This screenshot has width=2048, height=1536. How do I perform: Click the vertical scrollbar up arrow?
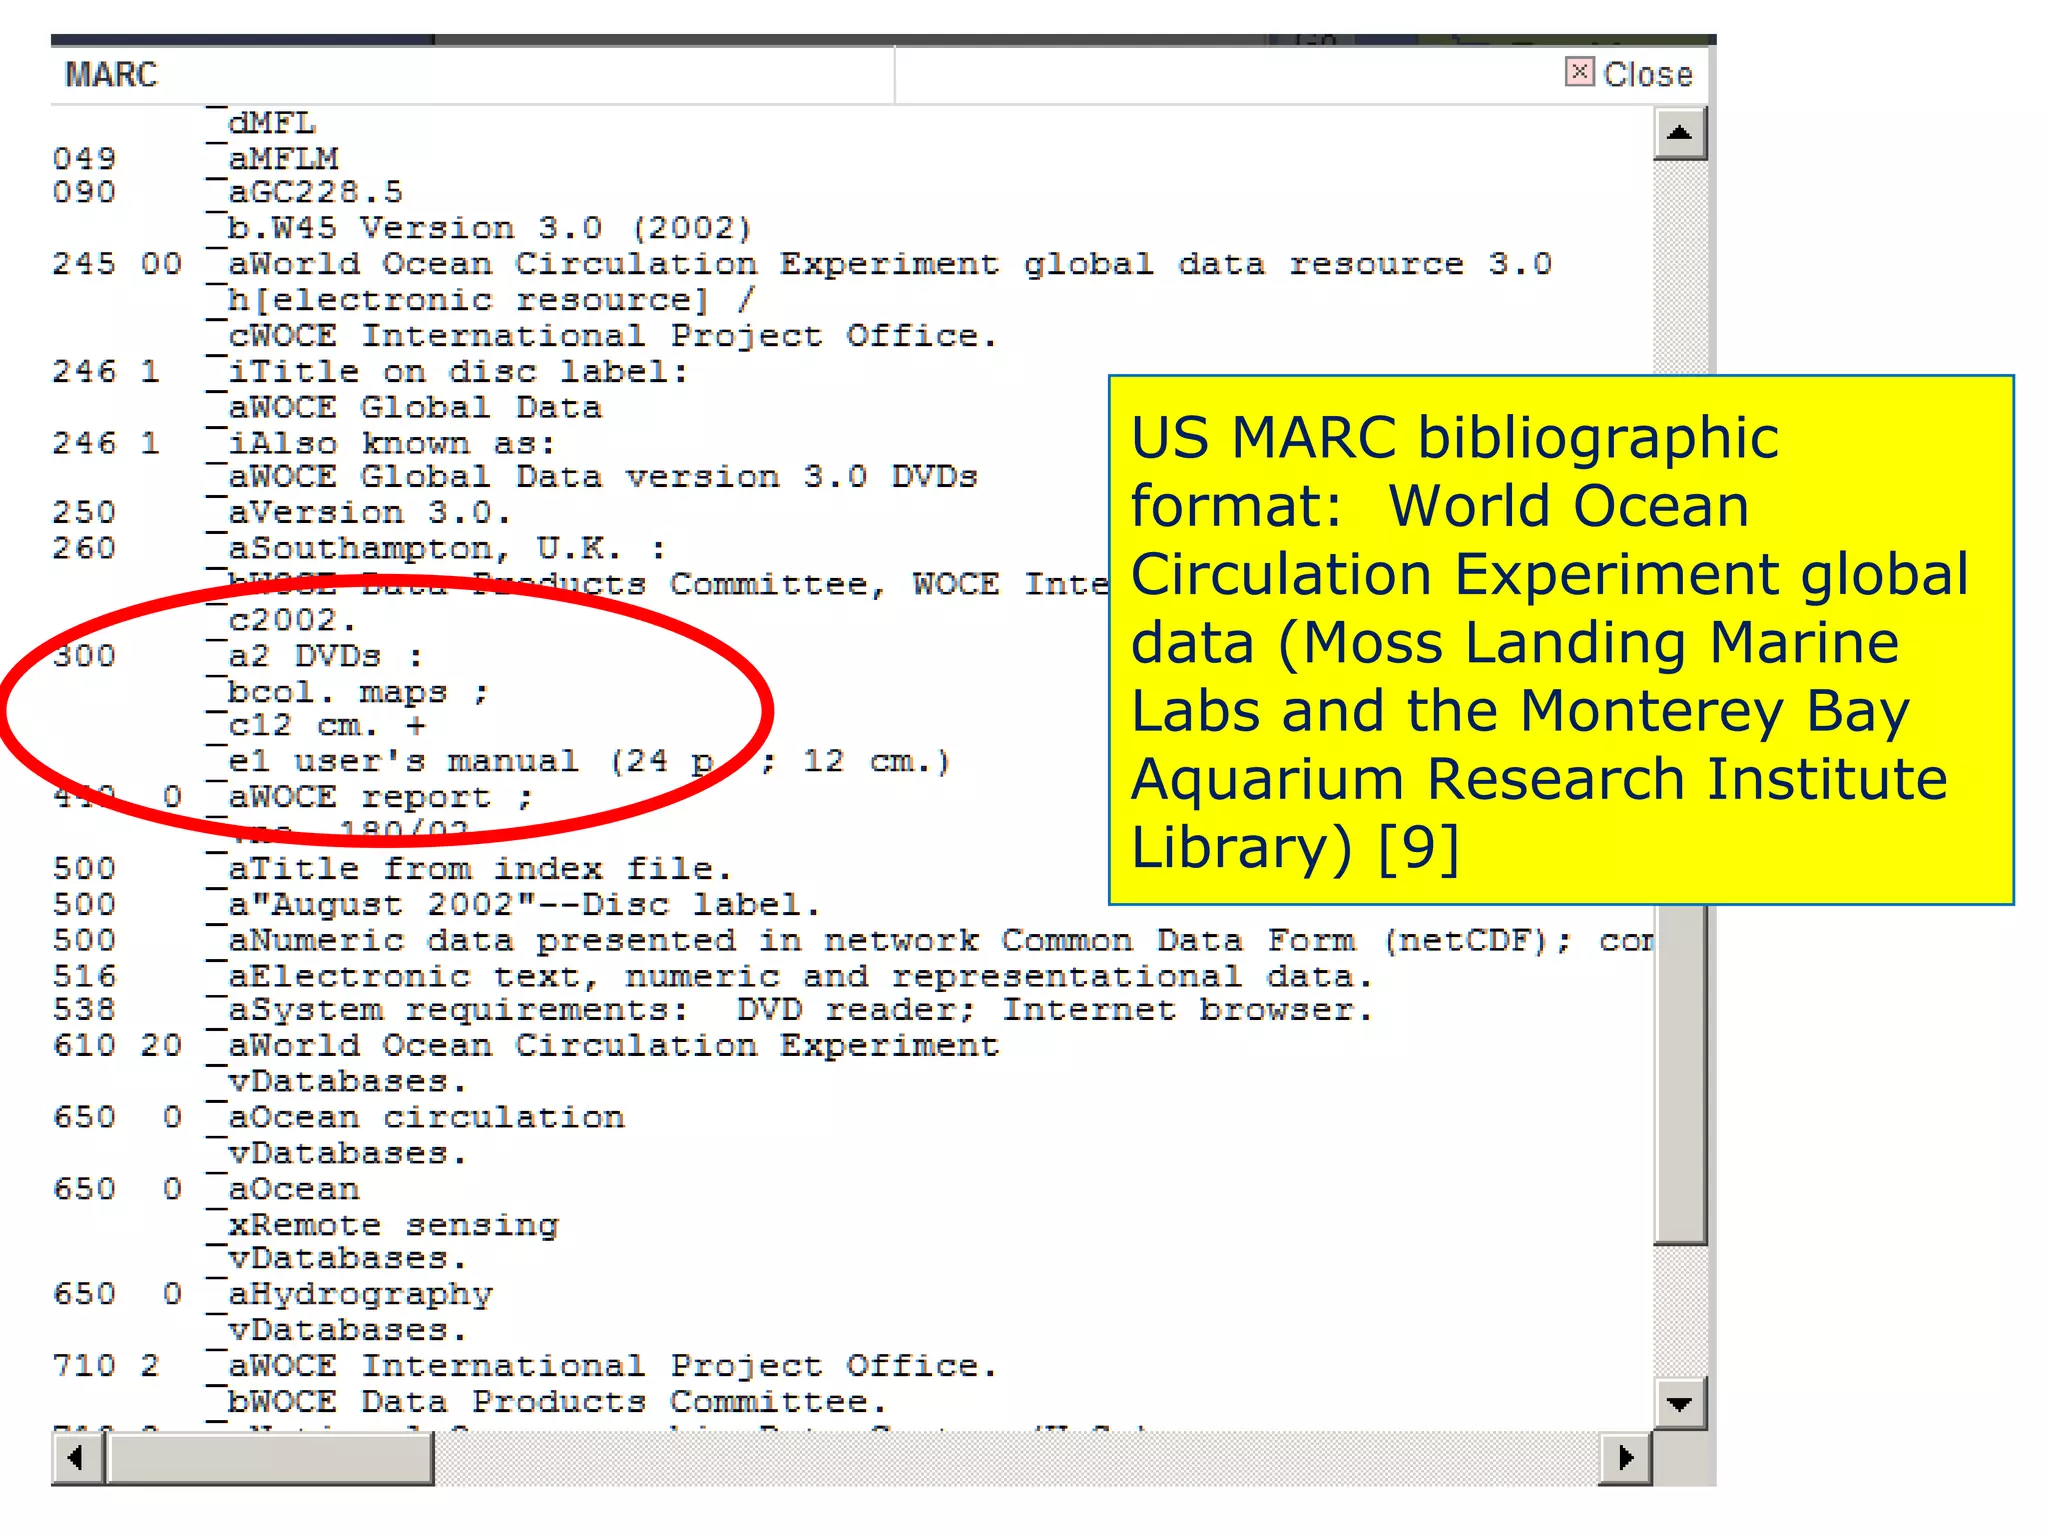(x=1680, y=133)
